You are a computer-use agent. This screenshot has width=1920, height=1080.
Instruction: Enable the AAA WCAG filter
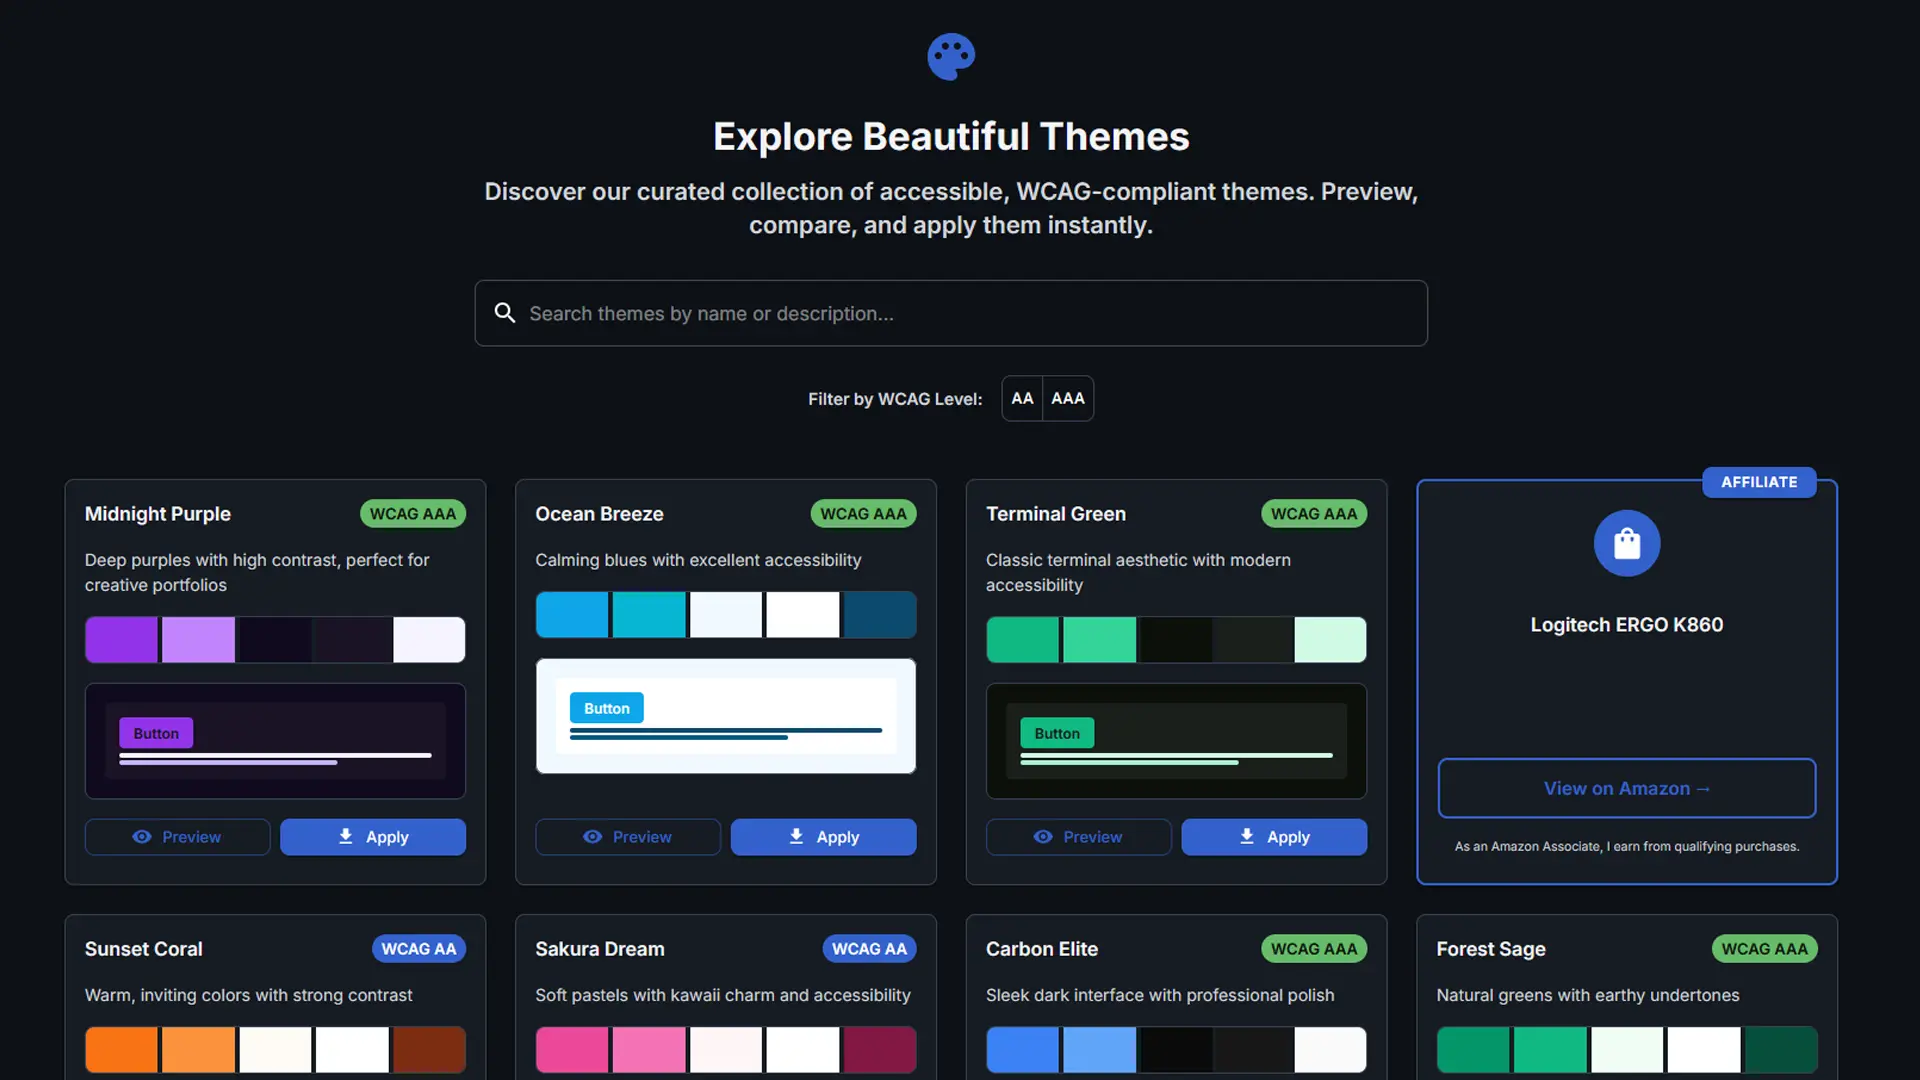click(1067, 398)
